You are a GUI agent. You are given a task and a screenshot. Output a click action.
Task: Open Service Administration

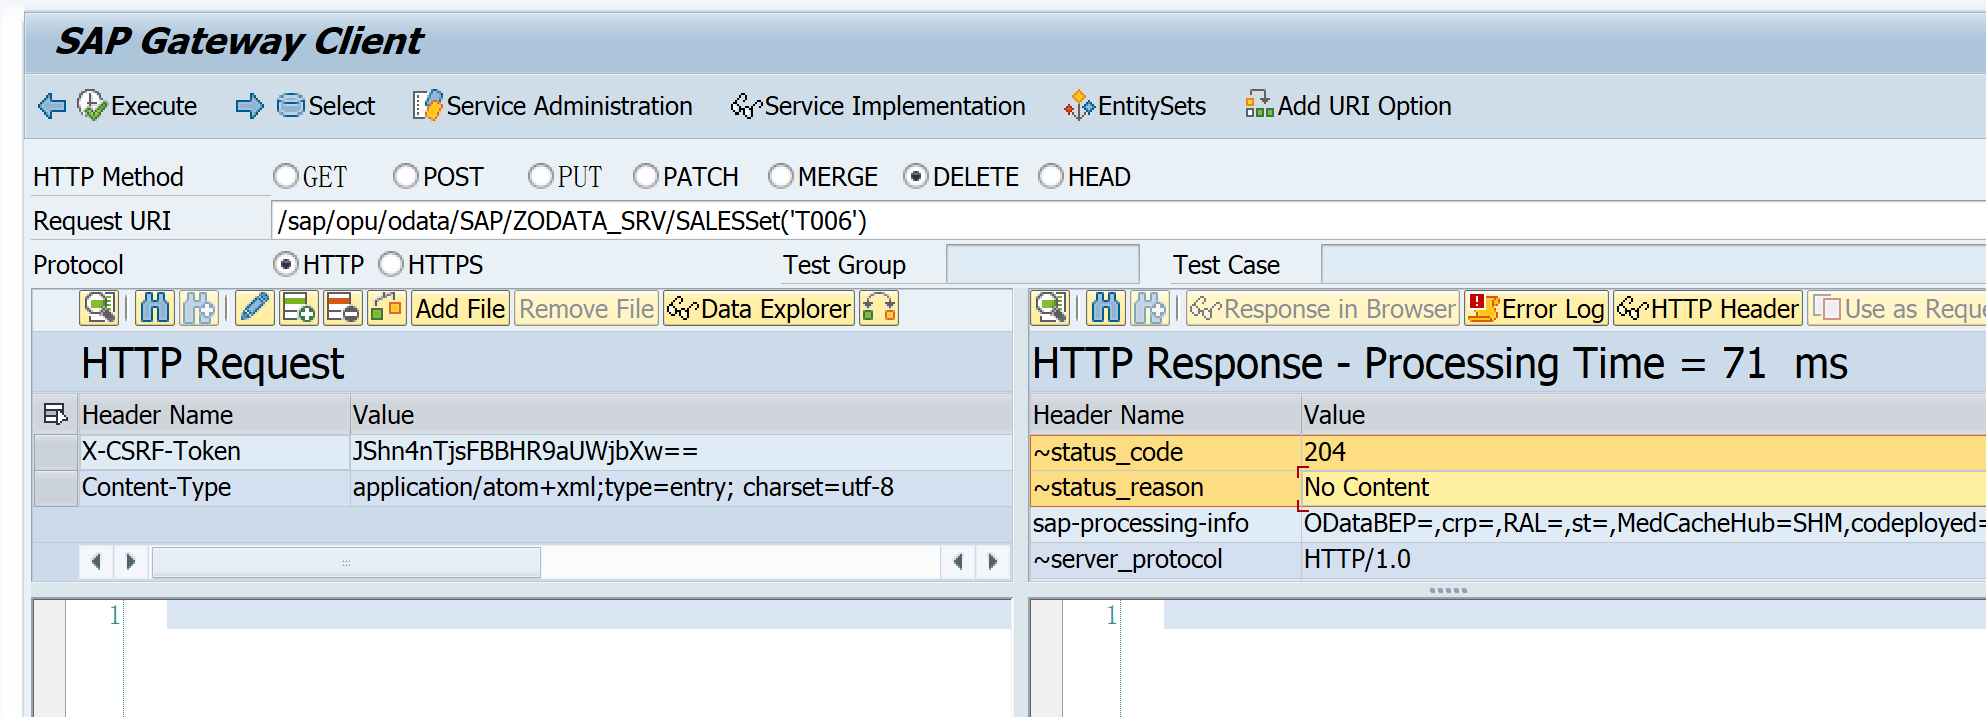pyautogui.click(x=553, y=106)
